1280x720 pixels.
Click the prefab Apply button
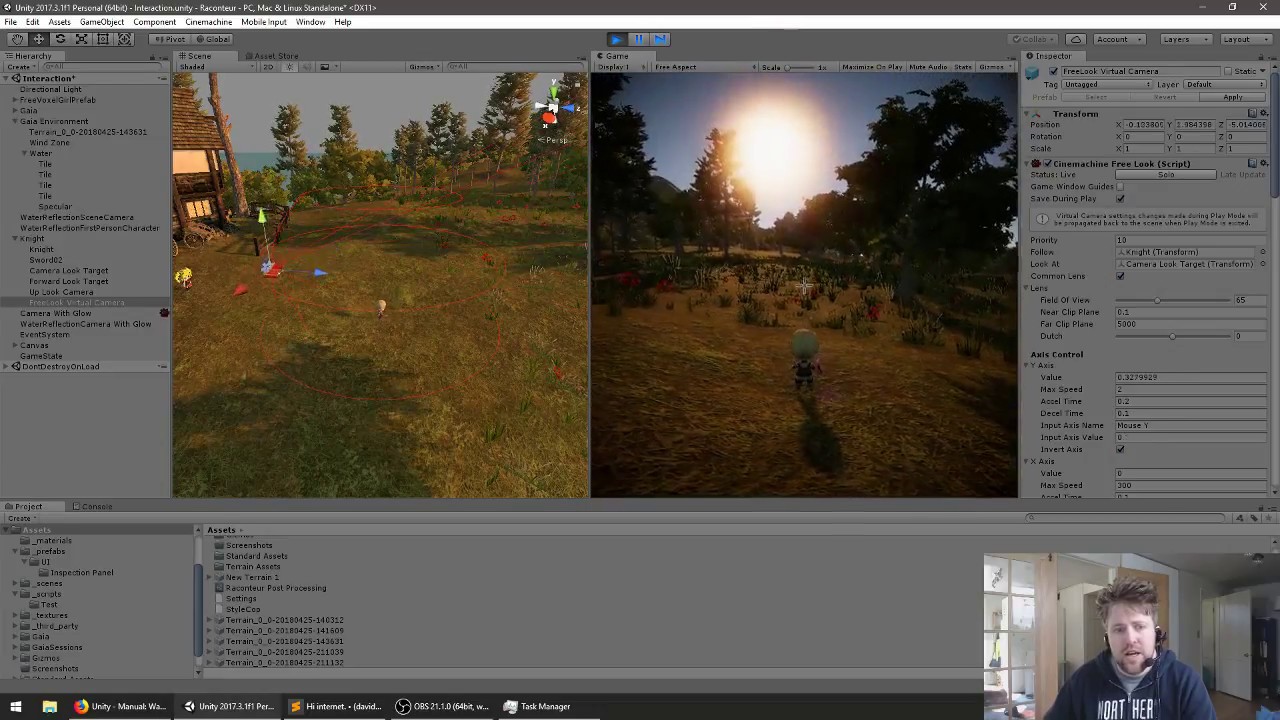click(1232, 98)
